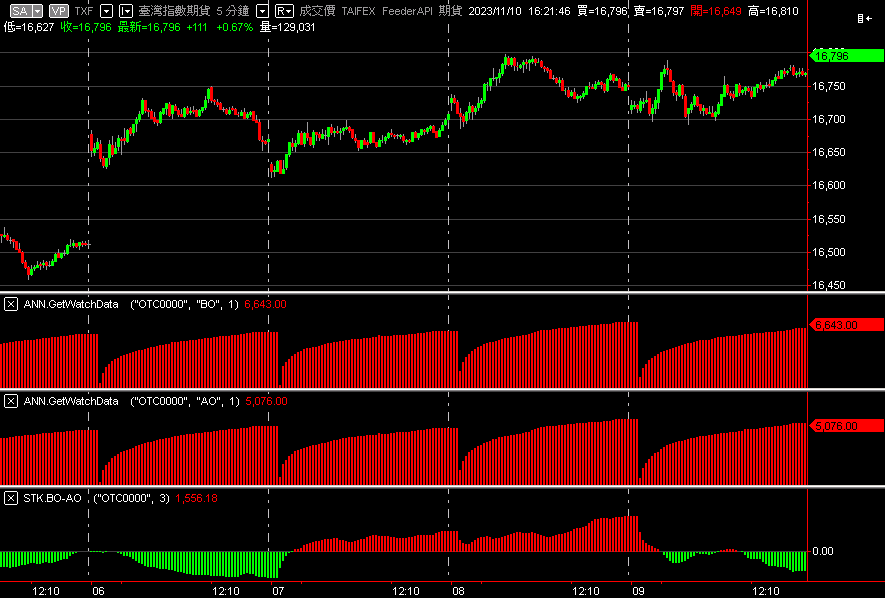Click the +111 change value
885x598 pixels.
[x=198, y=27]
